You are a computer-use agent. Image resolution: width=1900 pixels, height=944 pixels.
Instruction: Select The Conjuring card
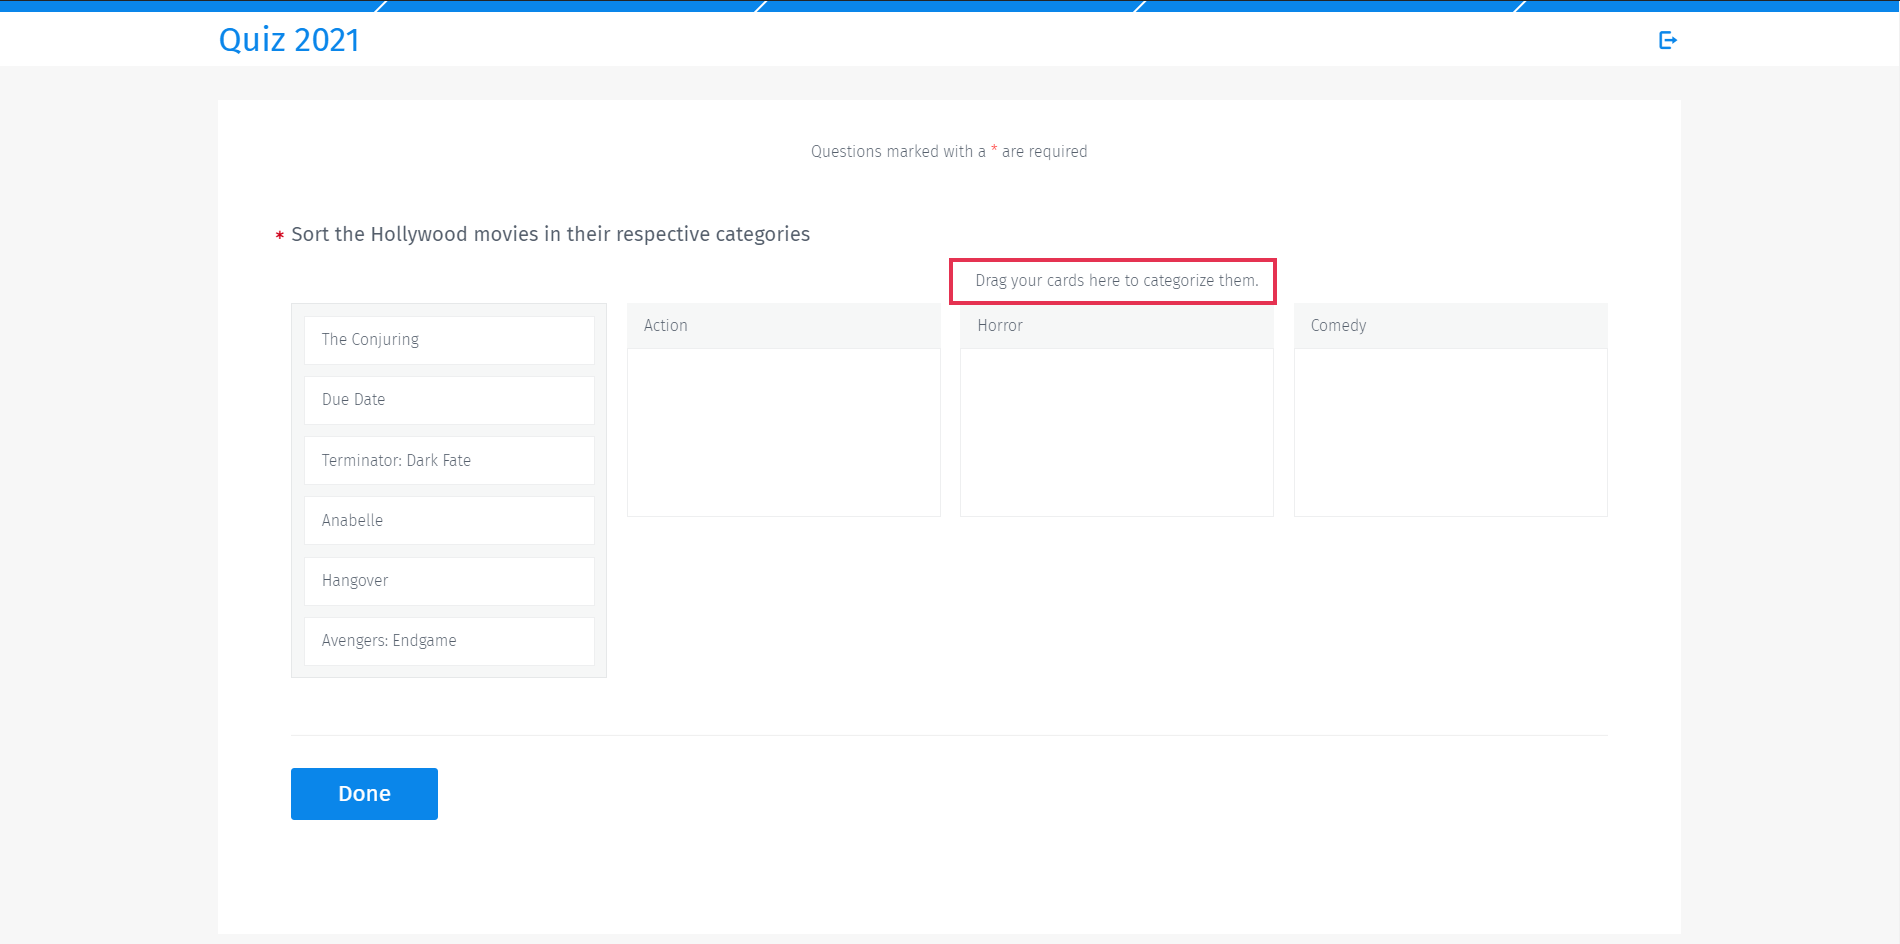pyautogui.click(x=449, y=340)
